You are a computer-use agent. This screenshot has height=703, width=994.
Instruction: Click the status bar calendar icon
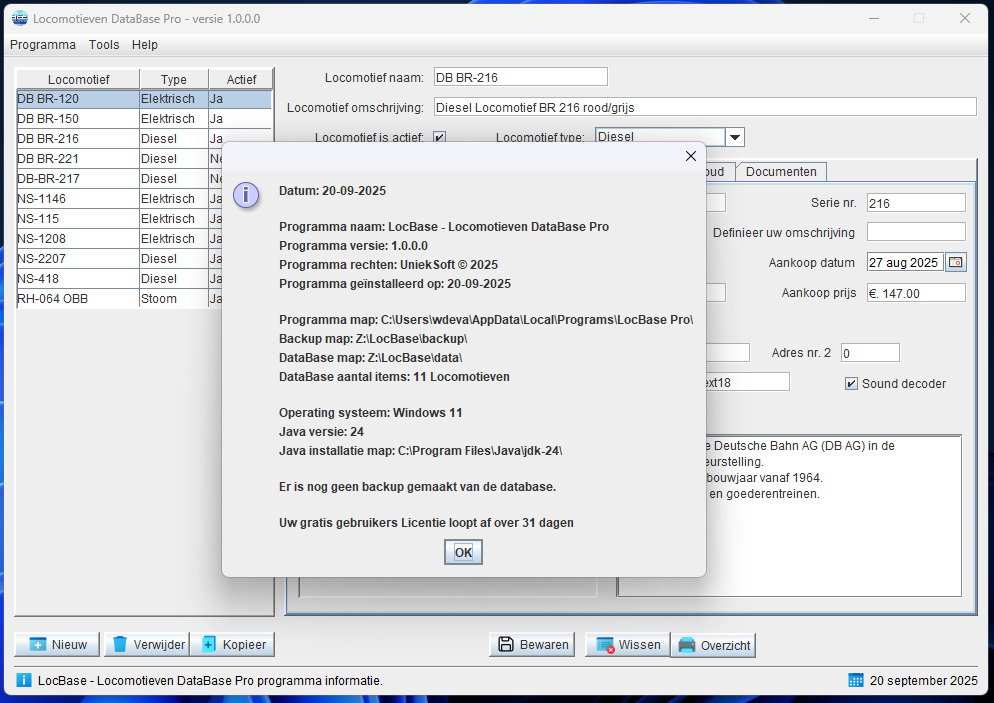click(856, 681)
